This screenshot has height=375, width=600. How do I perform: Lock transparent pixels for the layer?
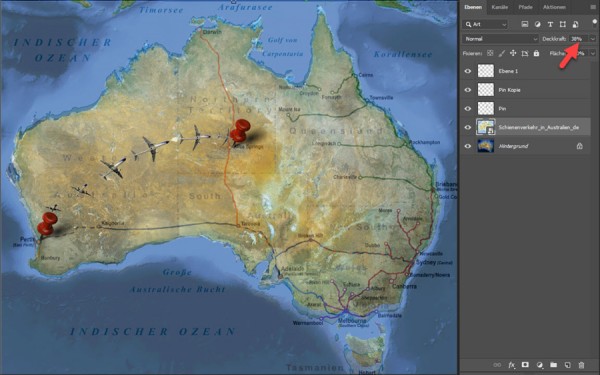pos(490,54)
